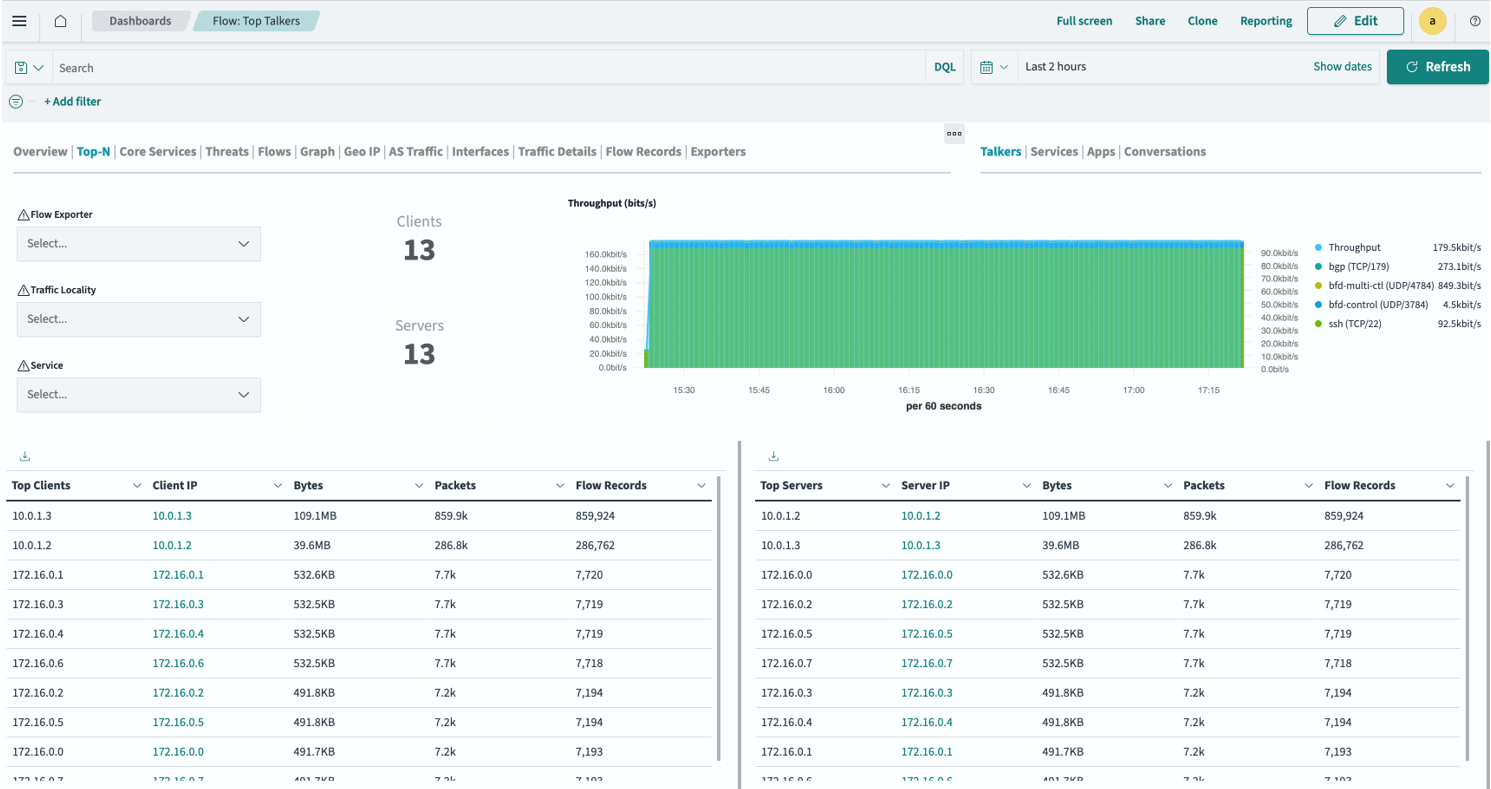Image resolution: width=1491 pixels, height=789 pixels.
Task: Add a filter
Action: click(x=72, y=101)
